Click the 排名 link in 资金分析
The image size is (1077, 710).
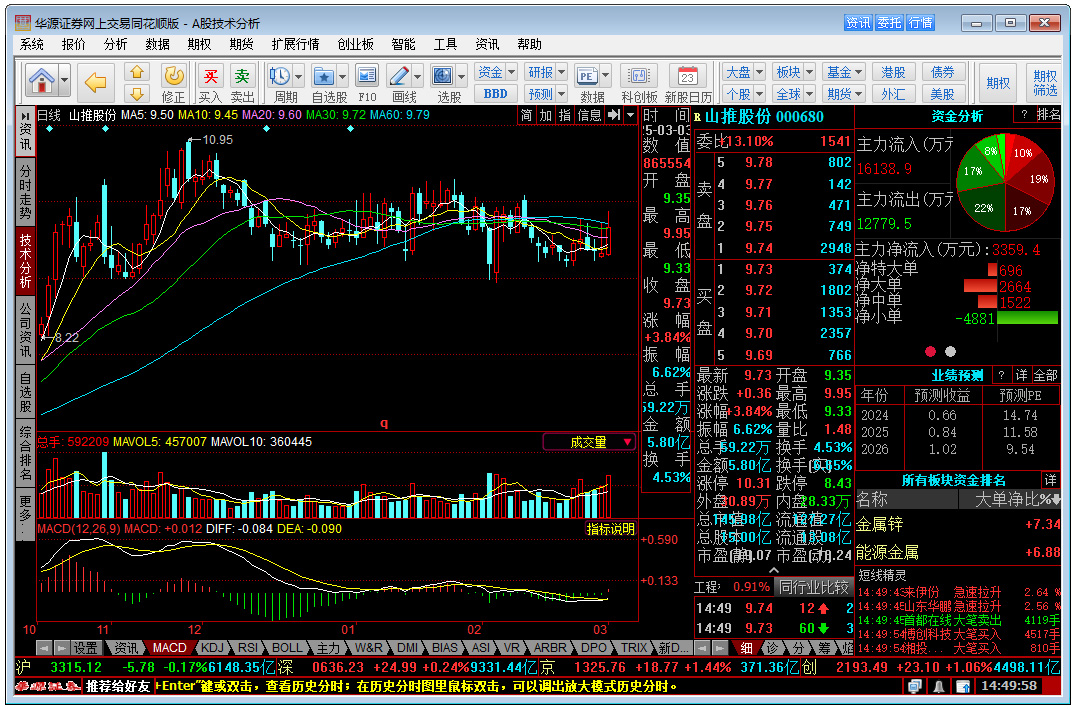coord(1048,115)
